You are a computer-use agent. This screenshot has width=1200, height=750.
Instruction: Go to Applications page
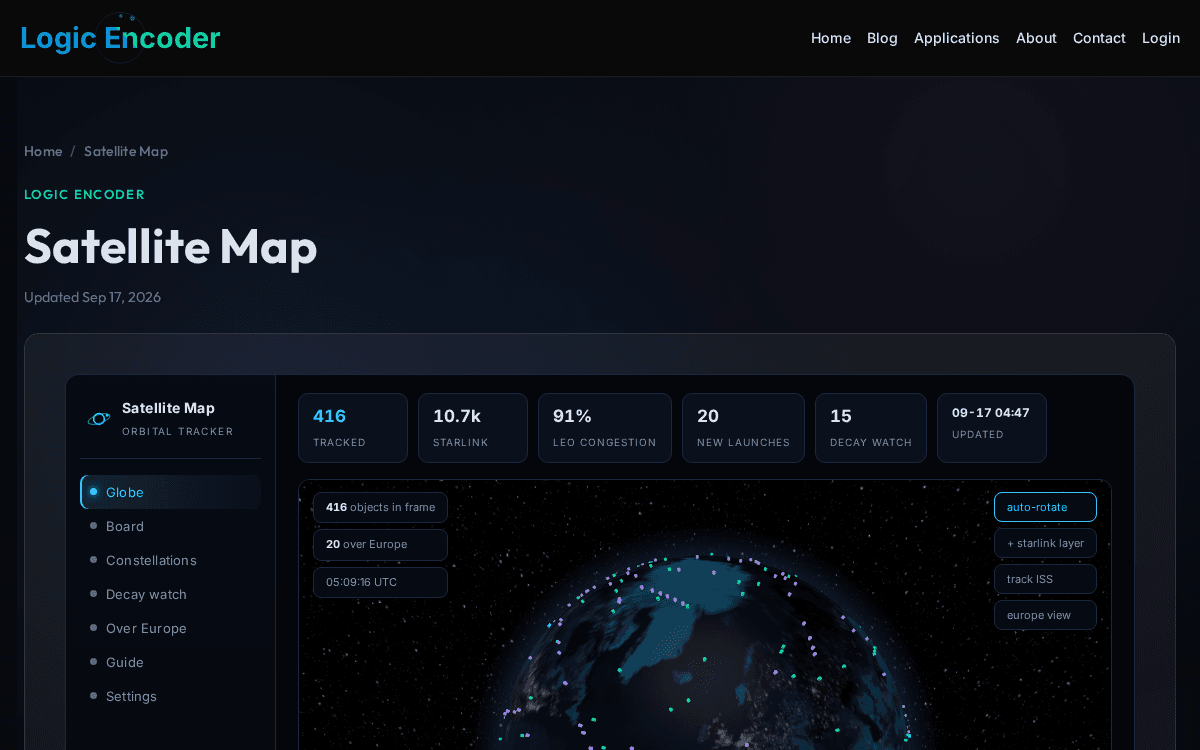(956, 38)
